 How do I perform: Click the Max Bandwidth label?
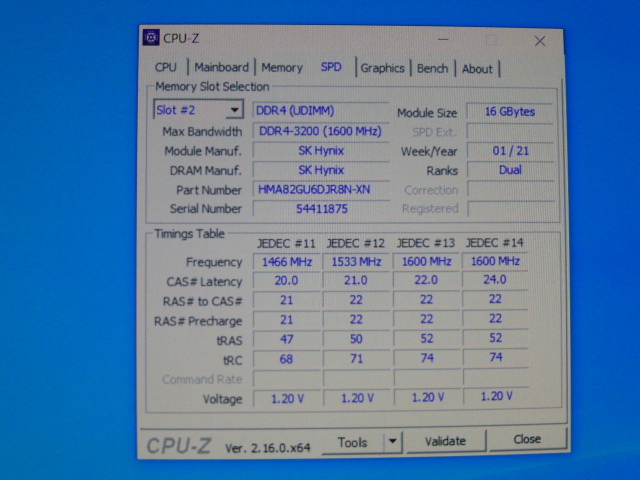pyautogui.click(x=202, y=132)
